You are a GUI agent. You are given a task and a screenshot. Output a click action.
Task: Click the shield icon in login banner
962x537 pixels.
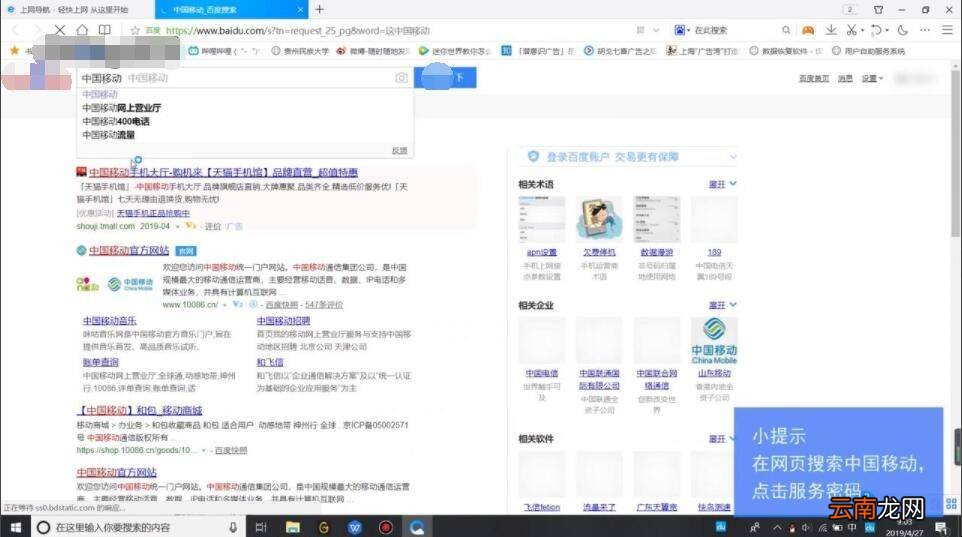click(x=533, y=156)
